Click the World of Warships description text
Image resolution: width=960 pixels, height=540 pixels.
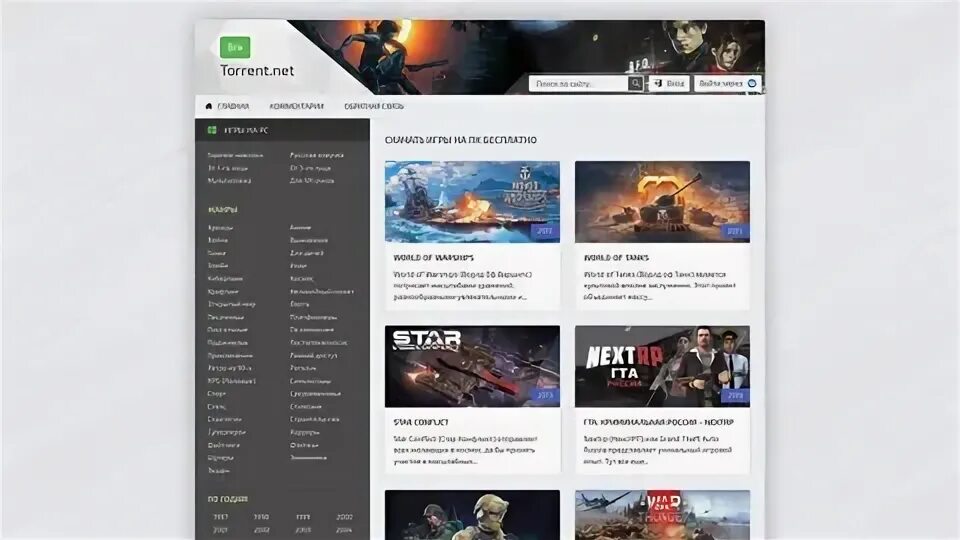(463, 286)
